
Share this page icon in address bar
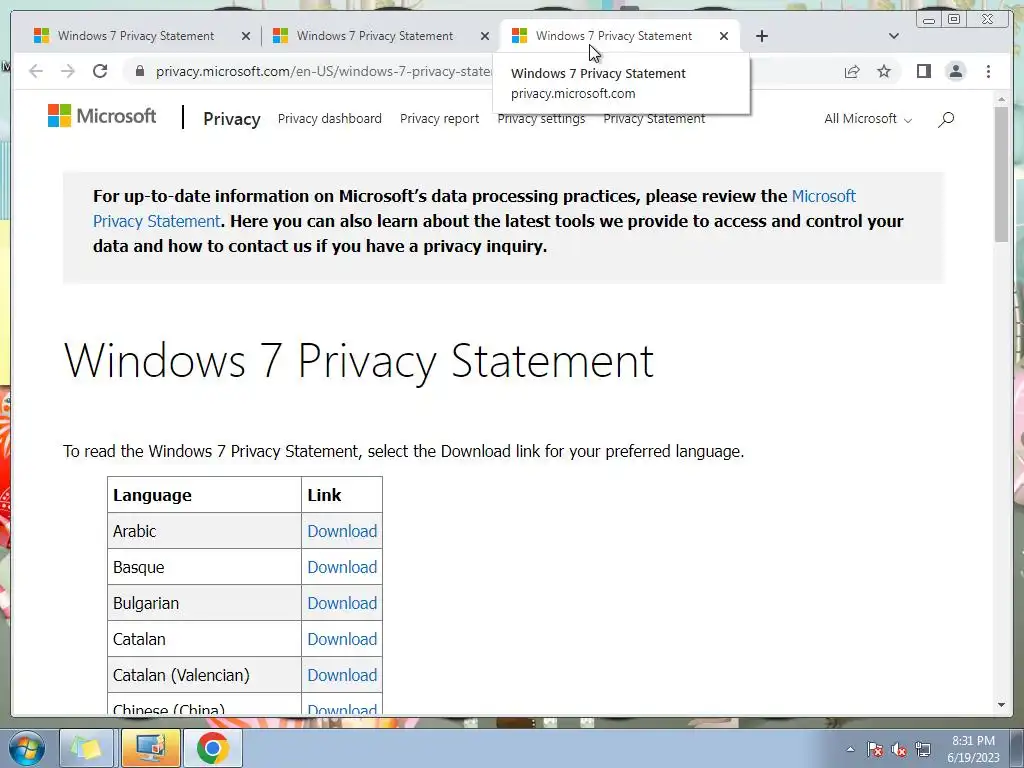coord(852,71)
